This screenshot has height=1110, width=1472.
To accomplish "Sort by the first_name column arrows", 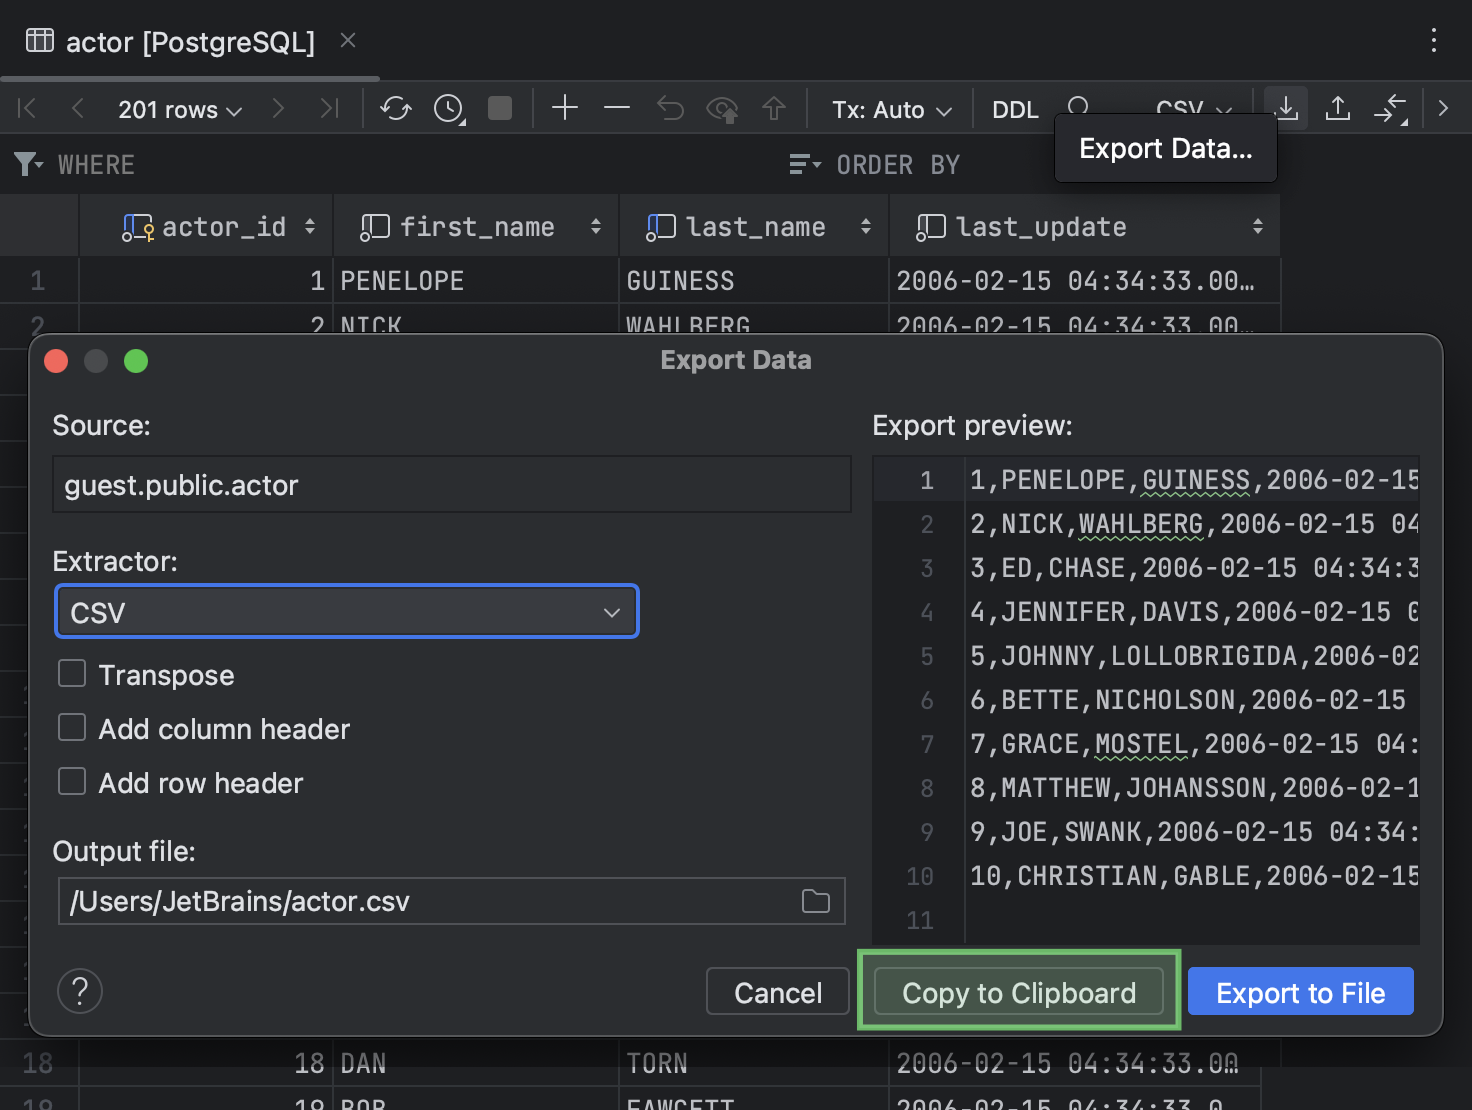I will [x=594, y=226].
